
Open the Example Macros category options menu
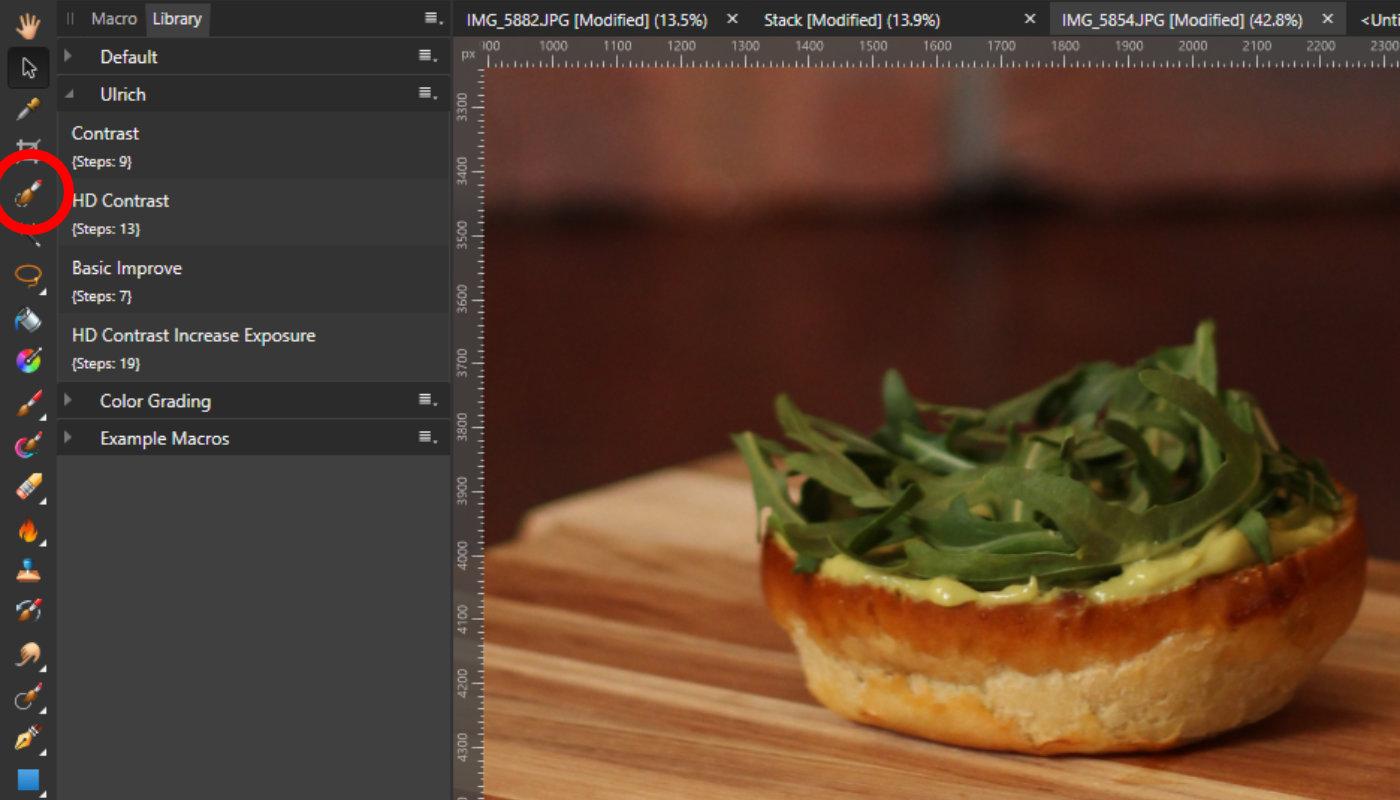pyautogui.click(x=427, y=437)
